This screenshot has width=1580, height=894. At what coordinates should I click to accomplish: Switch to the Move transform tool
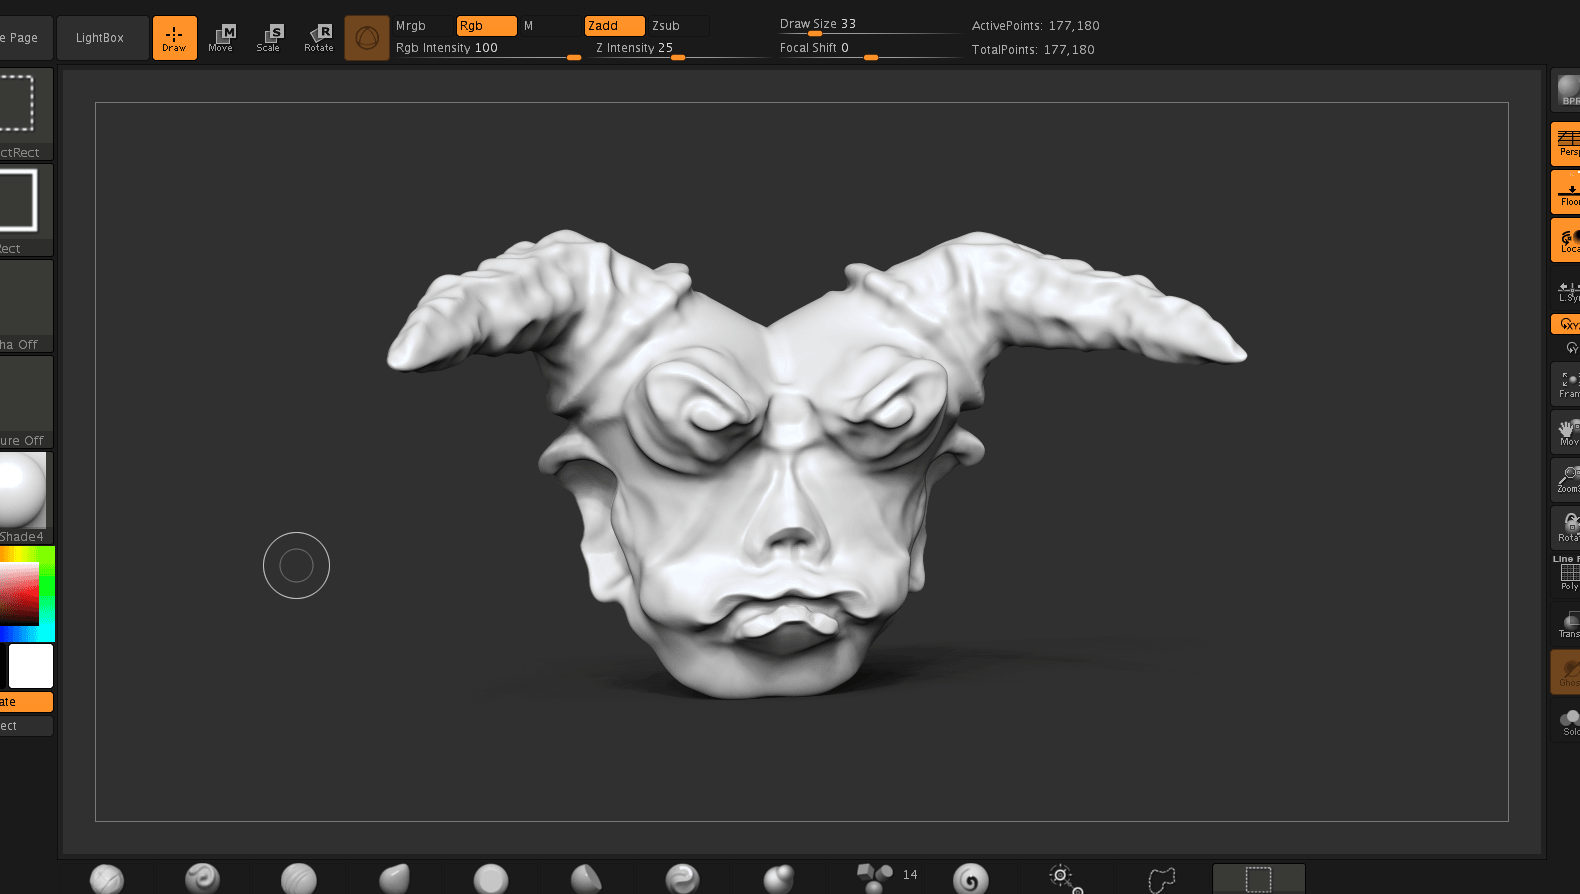tap(221, 38)
